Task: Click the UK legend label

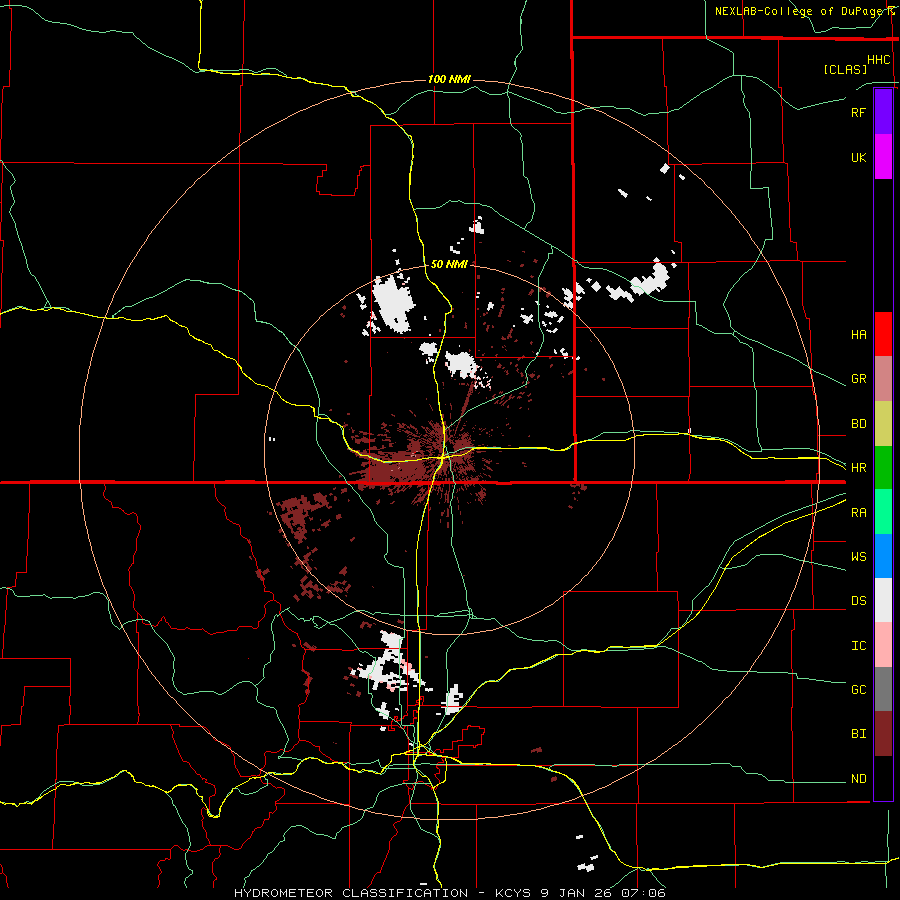Action: click(x=858, y=157)
